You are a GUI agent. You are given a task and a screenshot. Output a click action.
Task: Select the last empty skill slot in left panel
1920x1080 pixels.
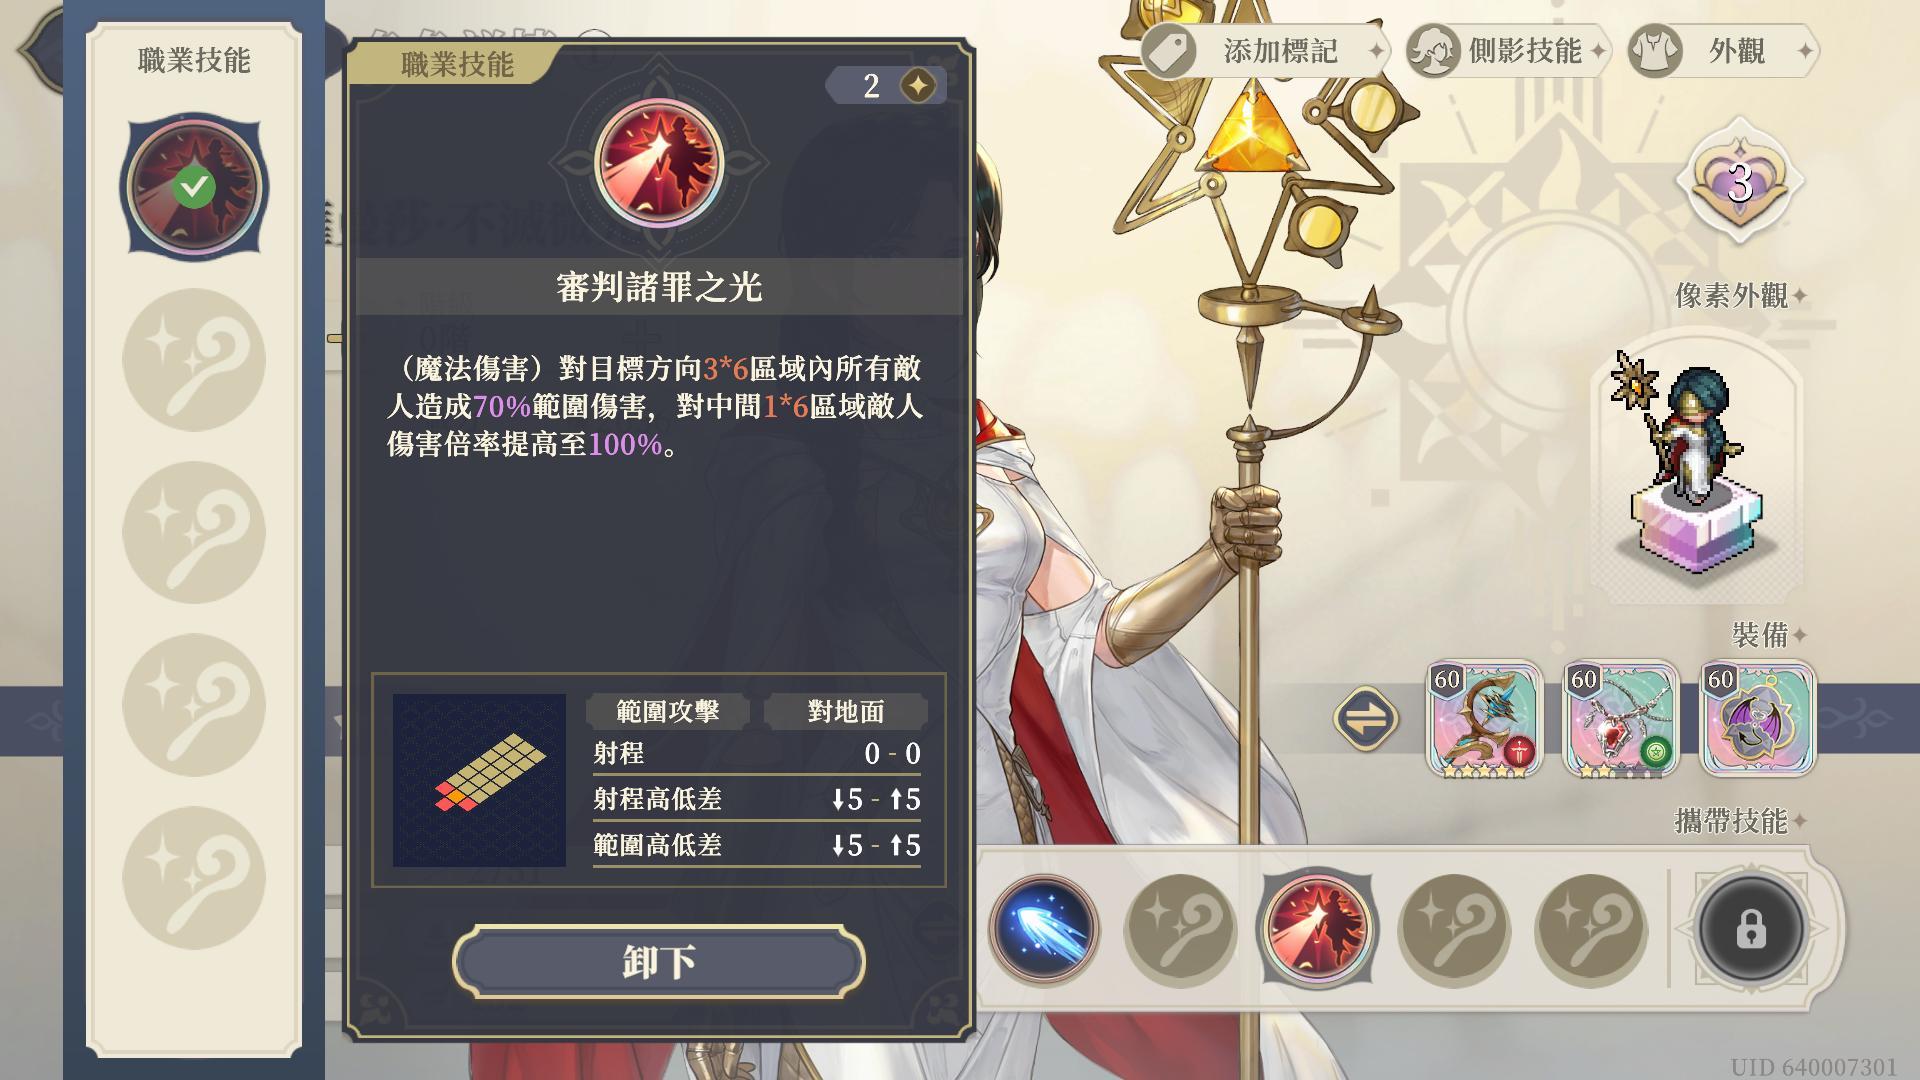(x=194, y=877)
